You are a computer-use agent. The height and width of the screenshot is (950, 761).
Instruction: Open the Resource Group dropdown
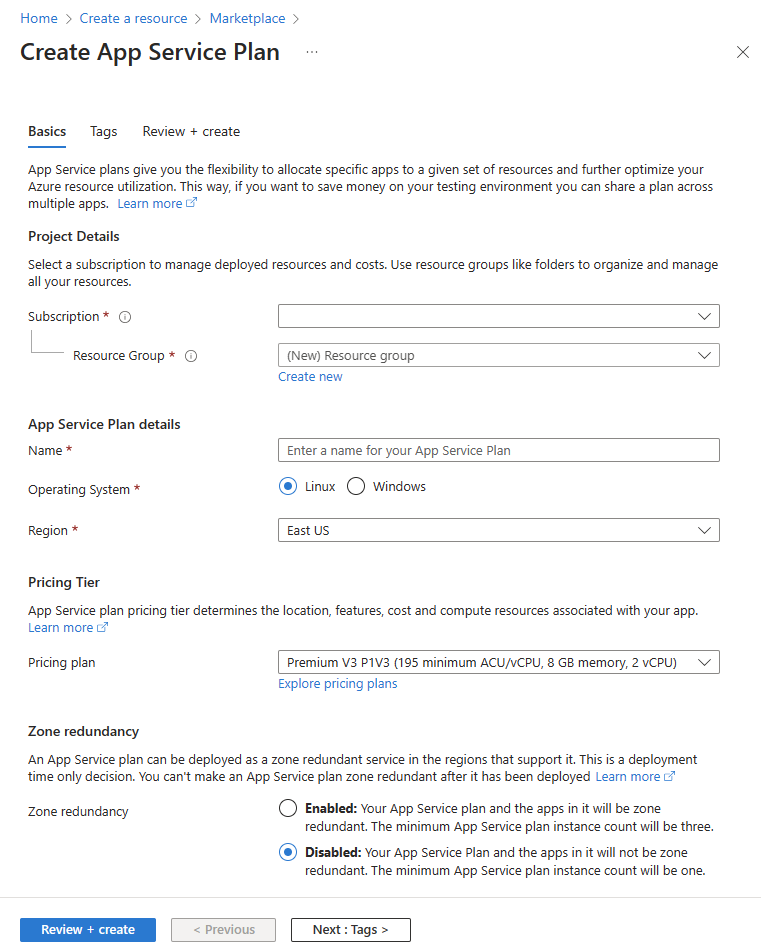pyautogui.click(x=498, y=355)
